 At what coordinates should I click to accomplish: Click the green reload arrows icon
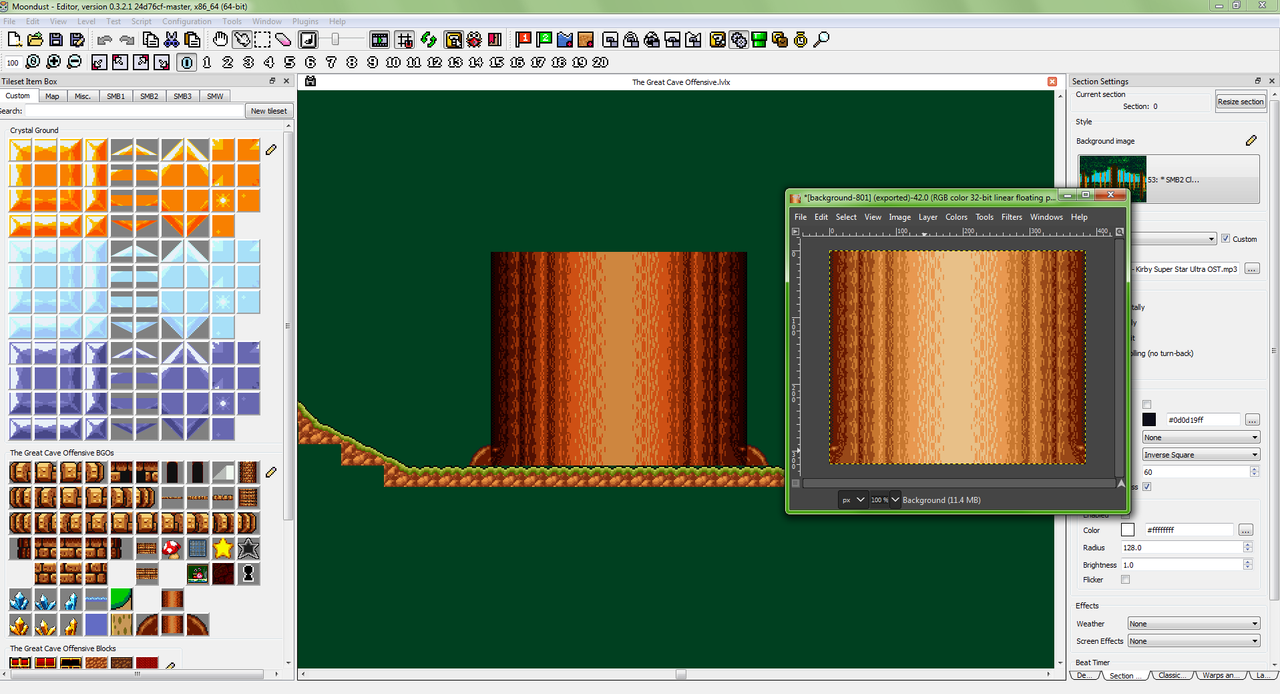click(x=428, y=40)
